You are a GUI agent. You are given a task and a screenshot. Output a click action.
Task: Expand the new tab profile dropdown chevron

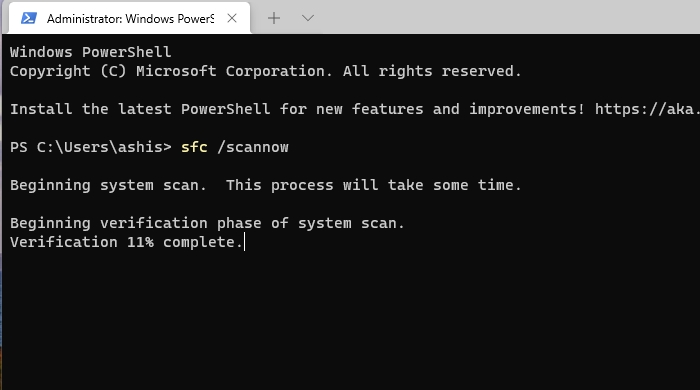click(x=308, y=18)
